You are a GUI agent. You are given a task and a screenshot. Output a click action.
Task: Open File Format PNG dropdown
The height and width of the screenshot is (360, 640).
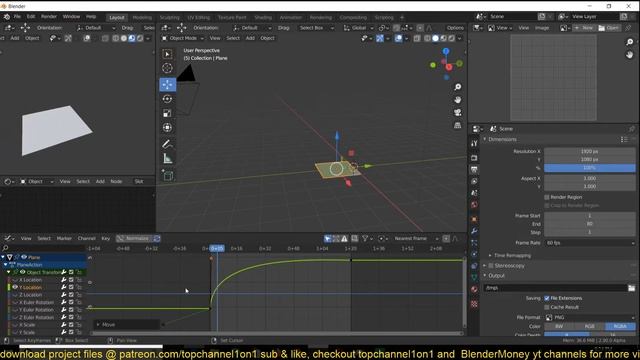coord(590,318)
